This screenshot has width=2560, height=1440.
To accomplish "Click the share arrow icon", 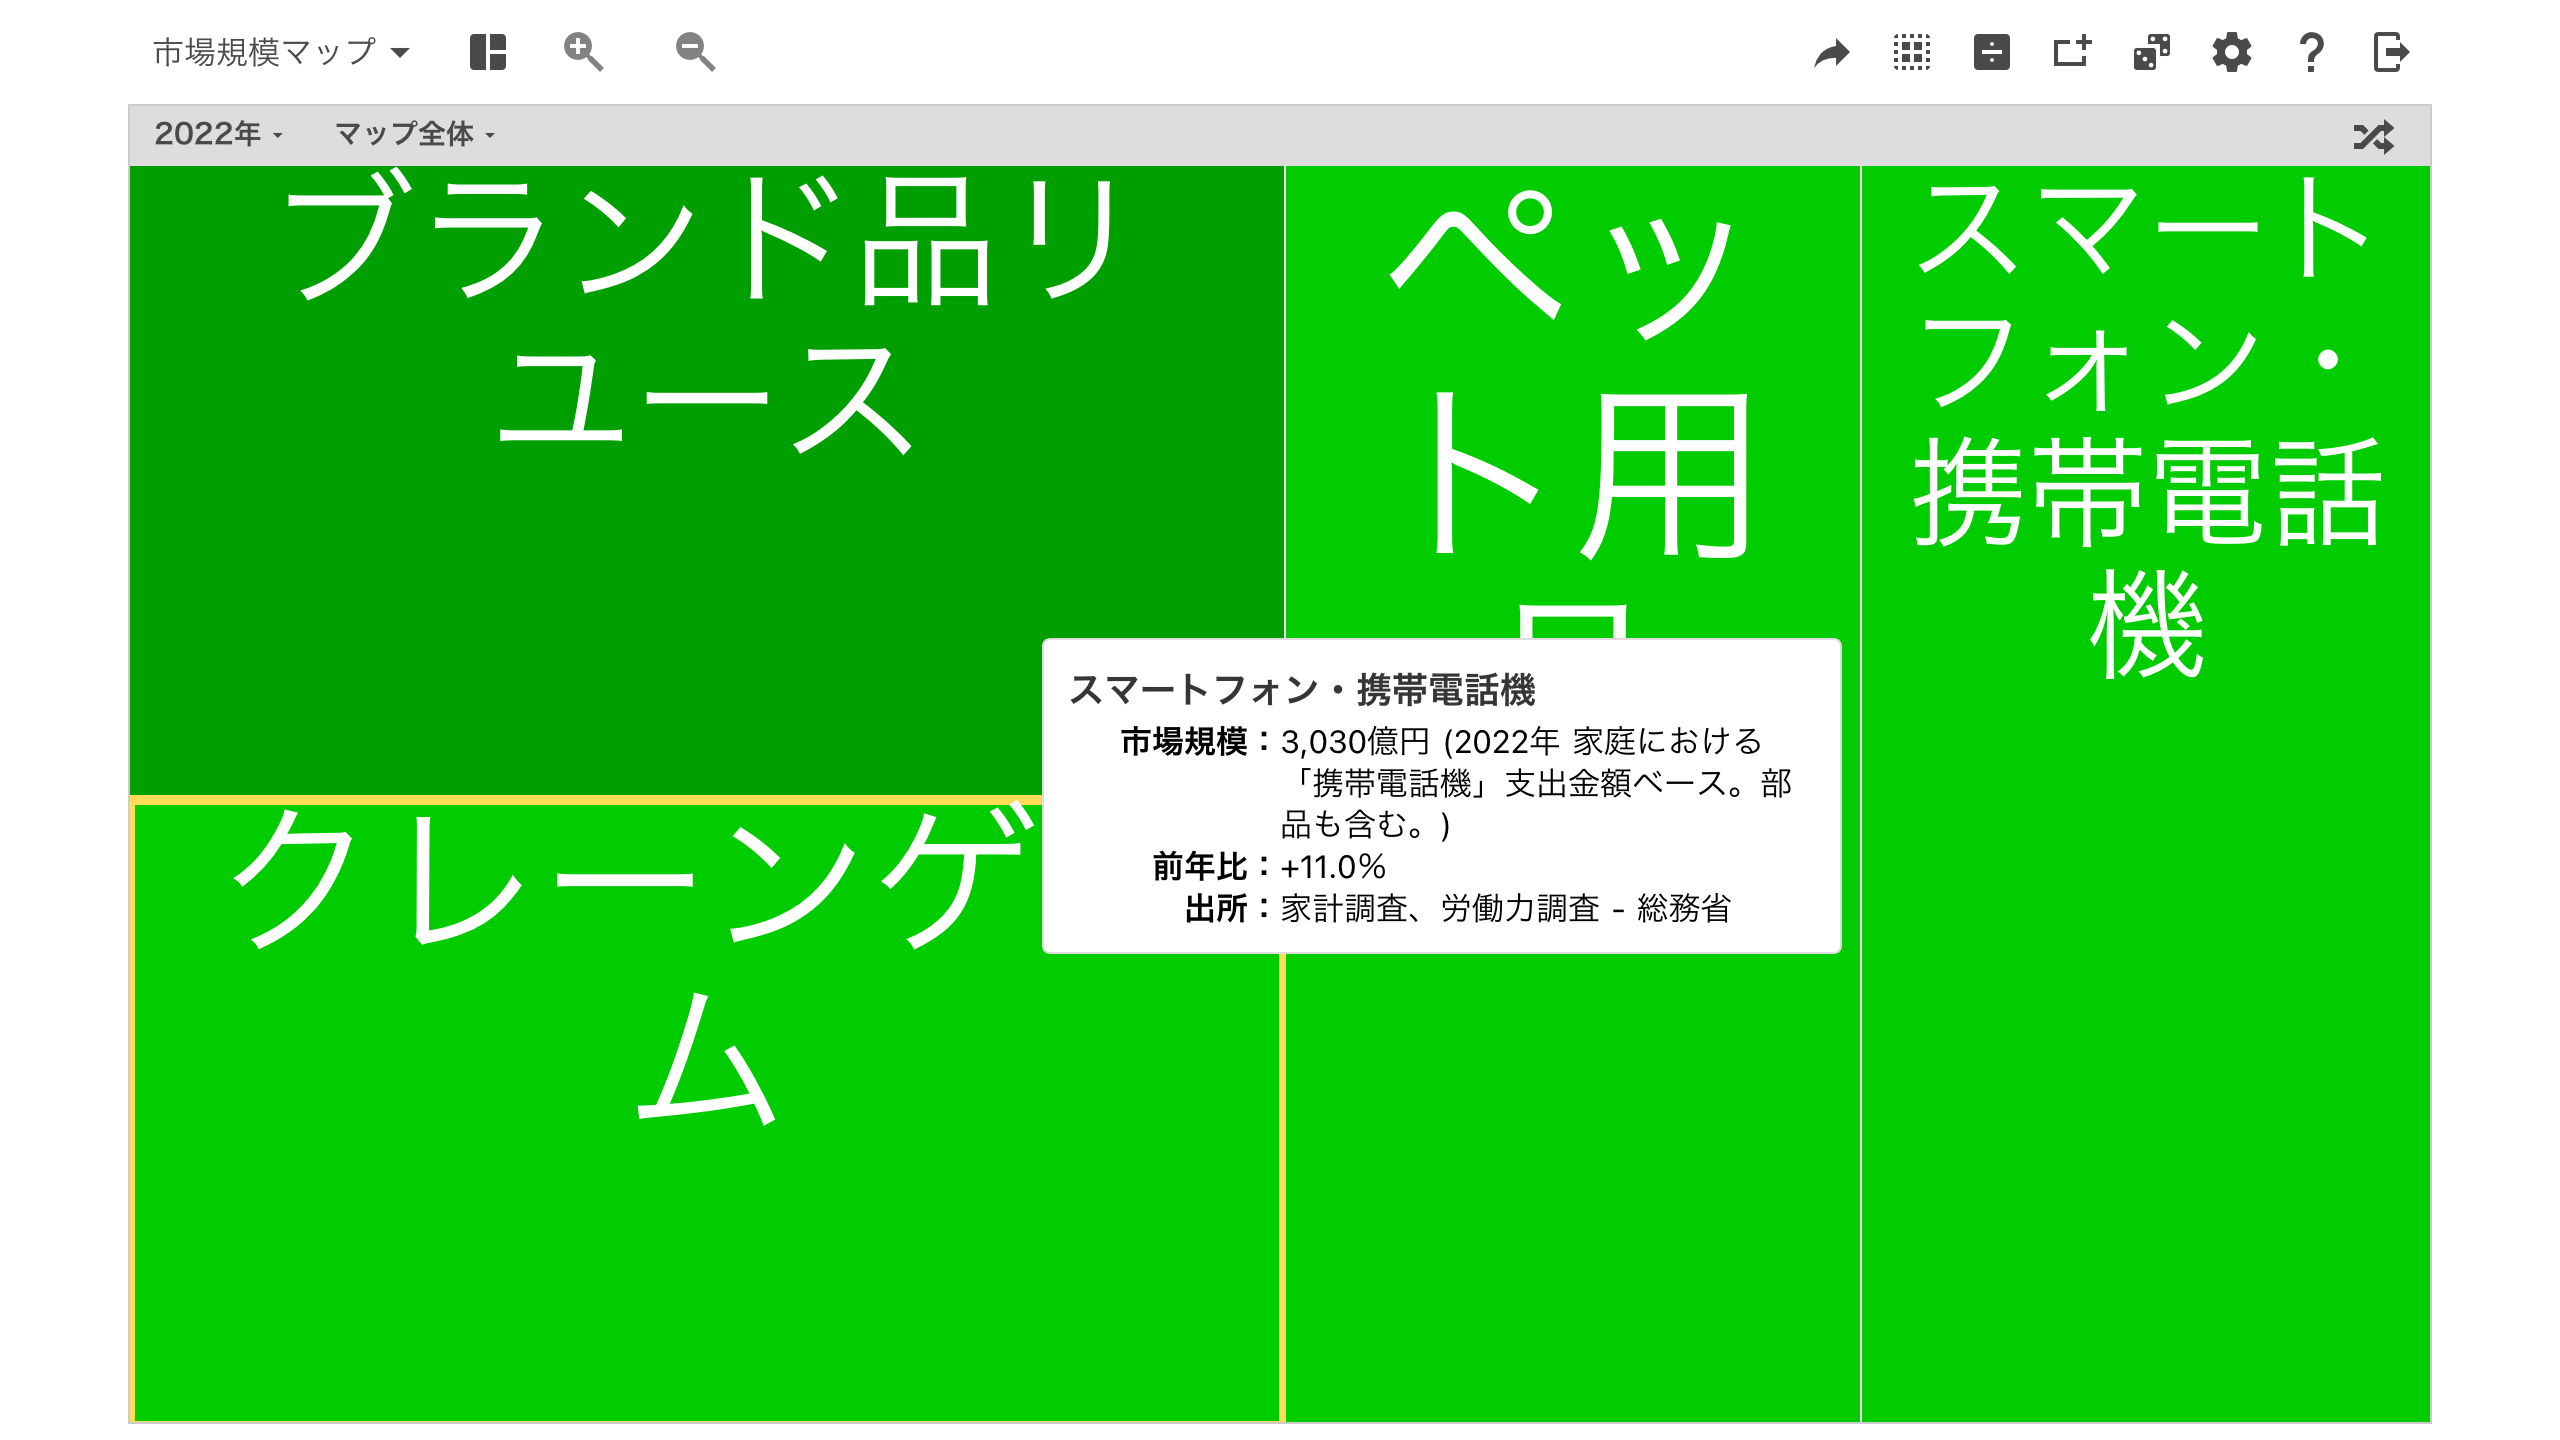I will click(x=1832, y=53).
